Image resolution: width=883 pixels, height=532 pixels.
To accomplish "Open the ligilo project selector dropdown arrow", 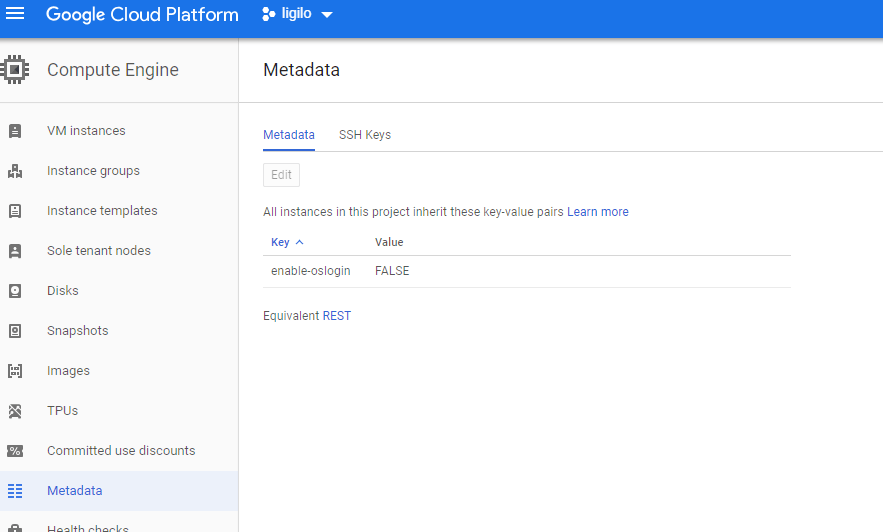I will click(x=327, y=15).
